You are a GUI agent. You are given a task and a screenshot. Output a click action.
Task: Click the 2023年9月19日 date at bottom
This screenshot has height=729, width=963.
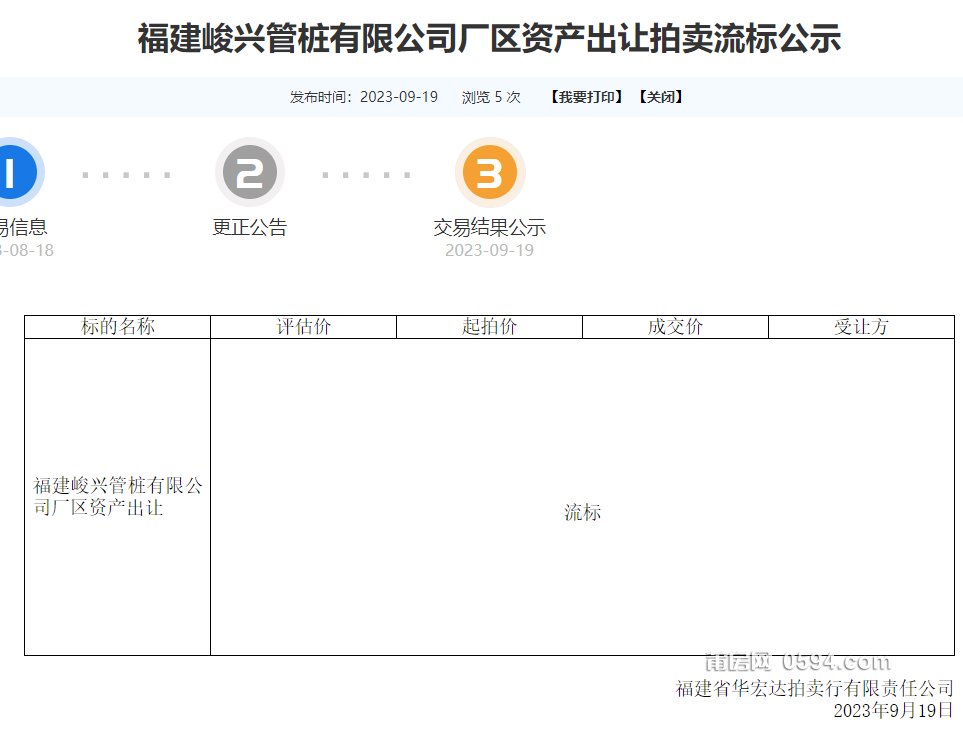click(x=894, y=710)
